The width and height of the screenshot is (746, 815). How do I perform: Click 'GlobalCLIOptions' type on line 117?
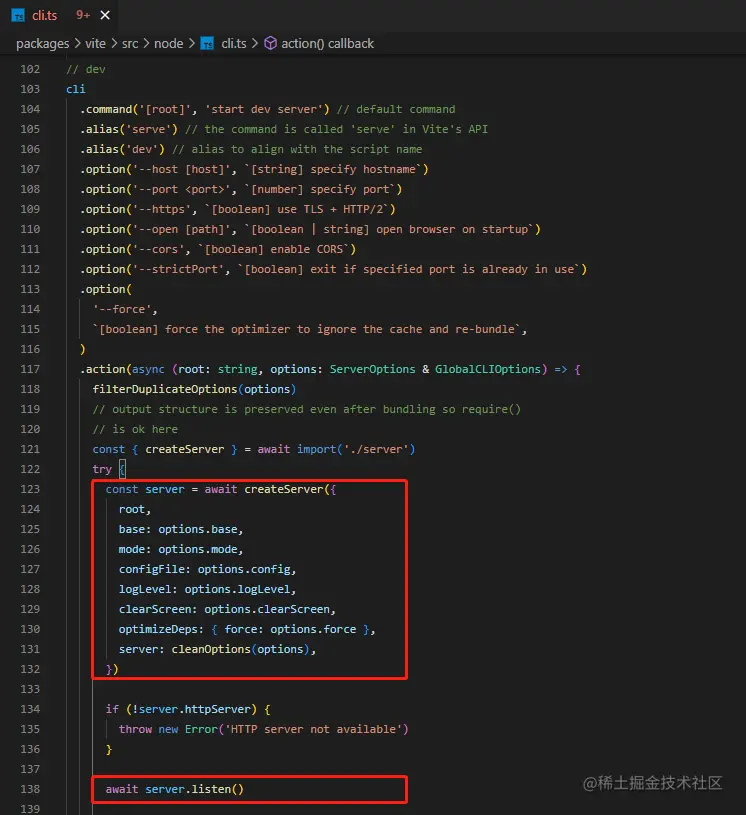(x=488, y=369)
